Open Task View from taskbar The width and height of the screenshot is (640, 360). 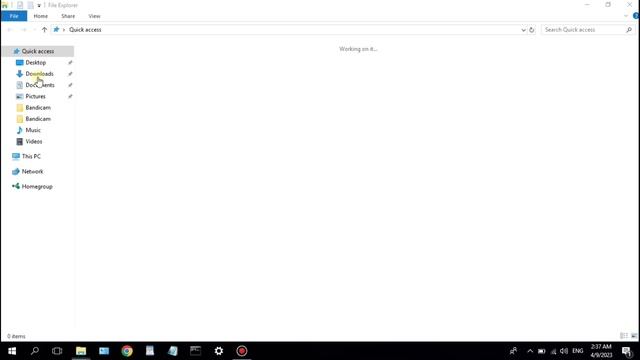(x=57, y=351)
